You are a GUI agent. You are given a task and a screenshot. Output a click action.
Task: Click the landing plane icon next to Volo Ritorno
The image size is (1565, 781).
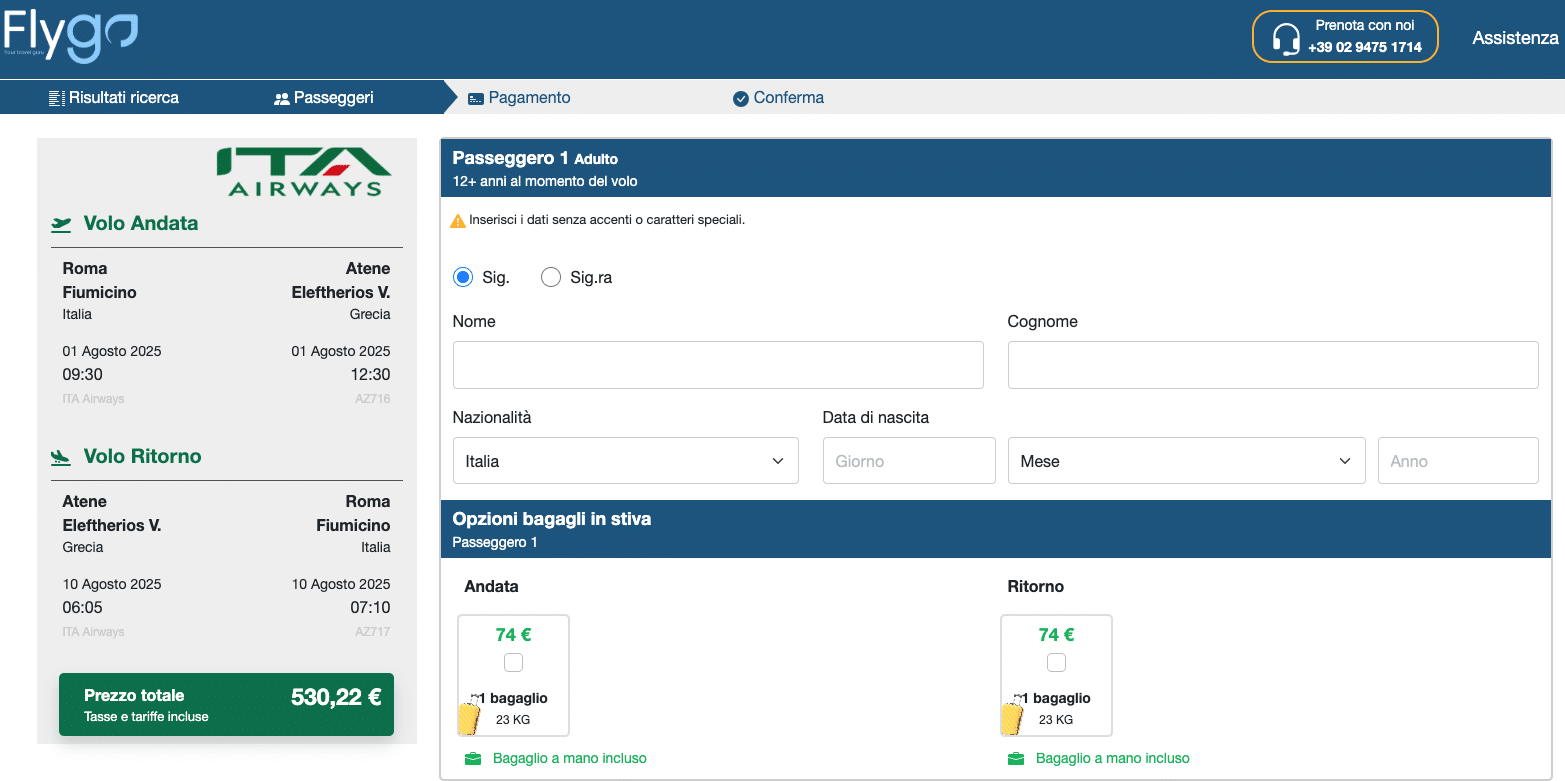(x=62, y=457)
